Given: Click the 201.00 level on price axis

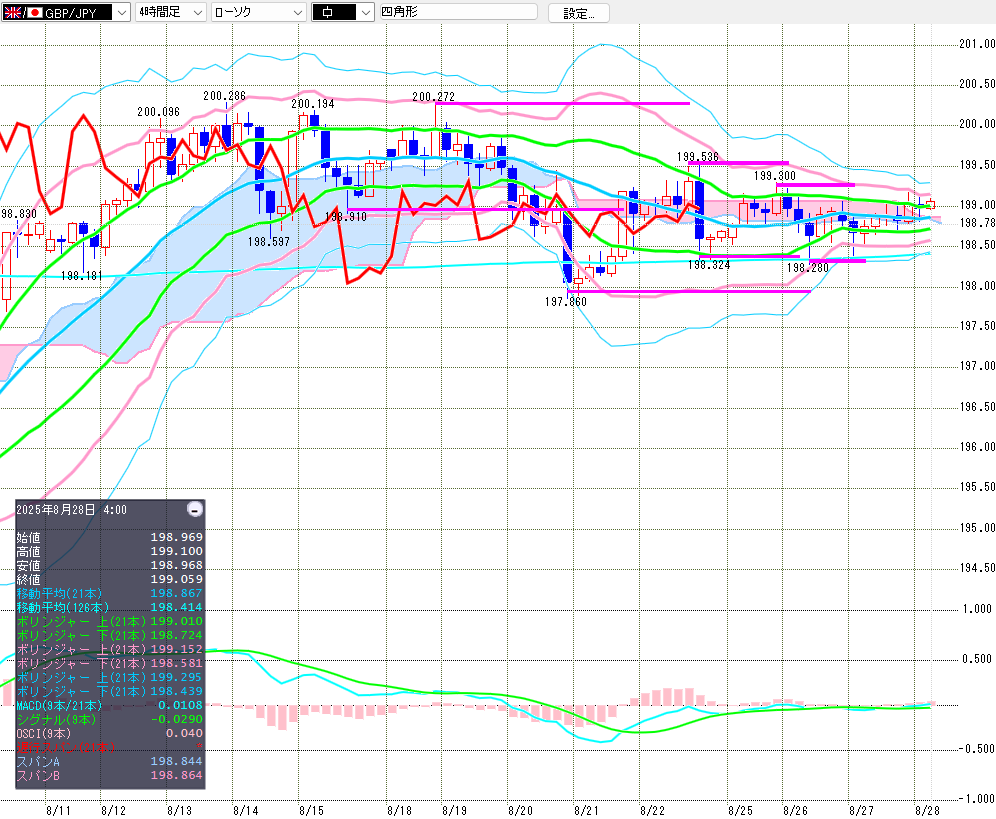Looking at the screenshot, I should click(x=977, y=44).
